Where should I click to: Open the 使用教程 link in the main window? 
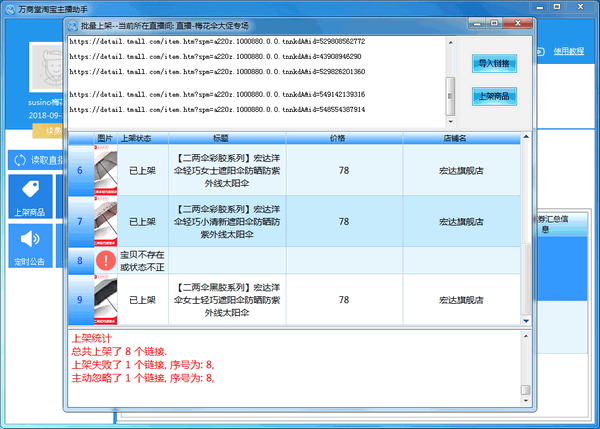569,51
